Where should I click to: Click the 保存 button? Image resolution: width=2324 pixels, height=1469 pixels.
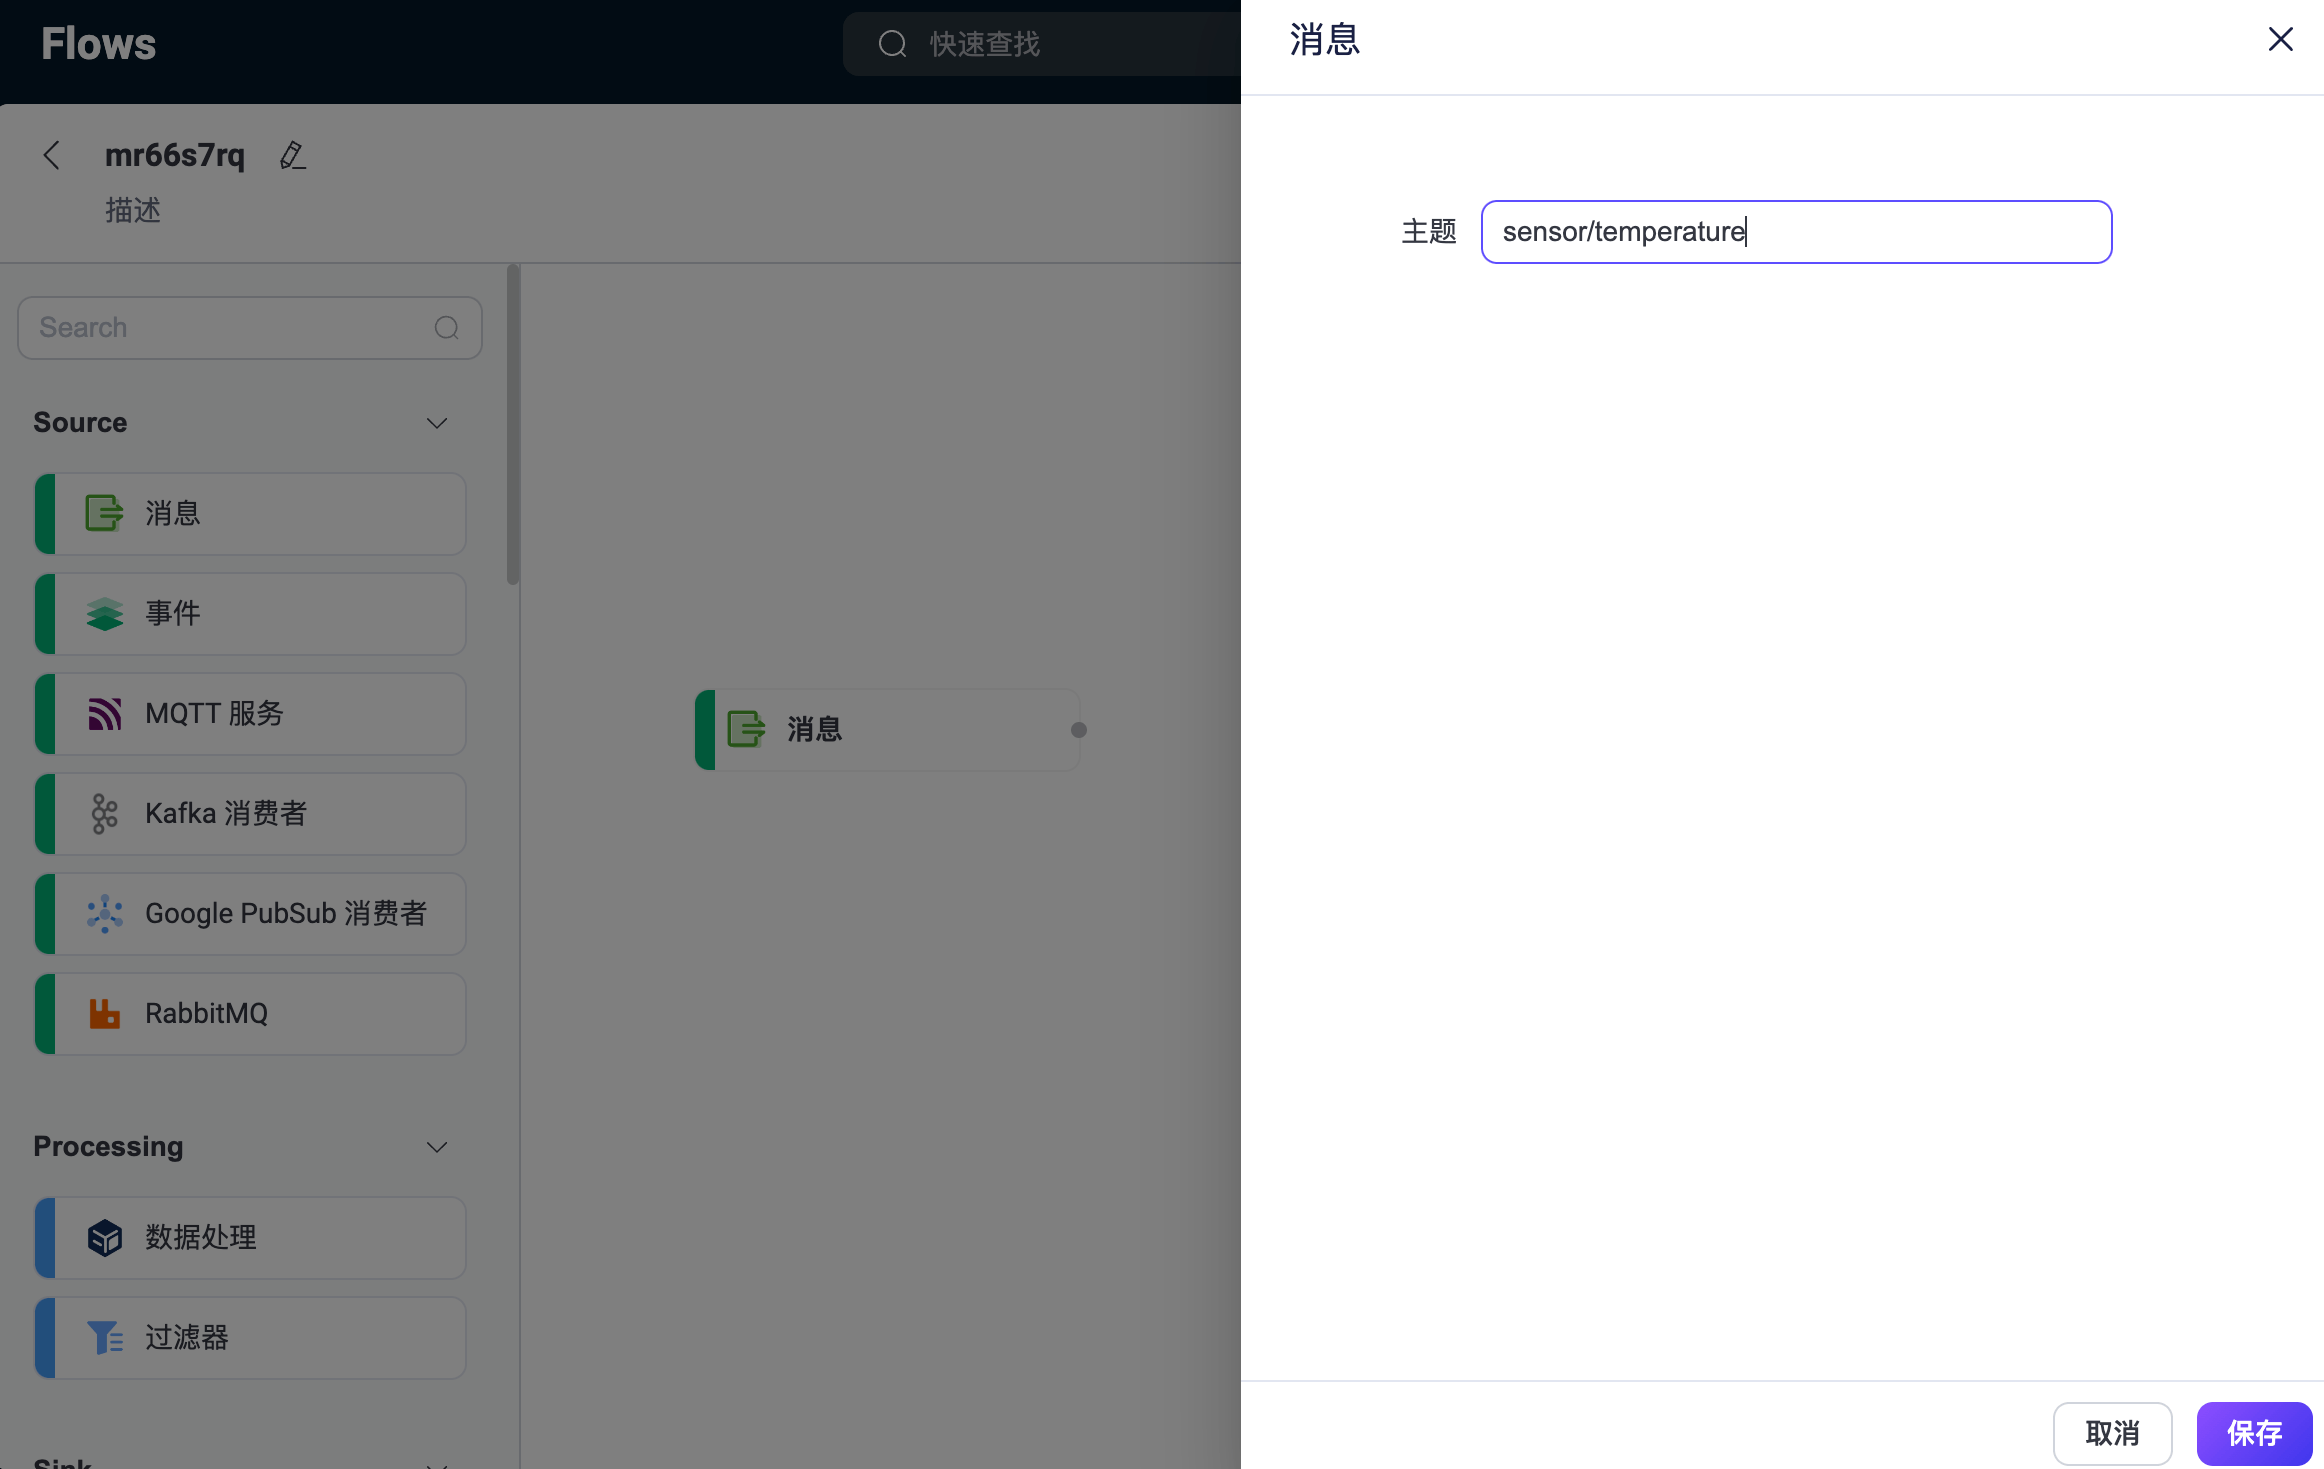[x=2254, y=1433]
